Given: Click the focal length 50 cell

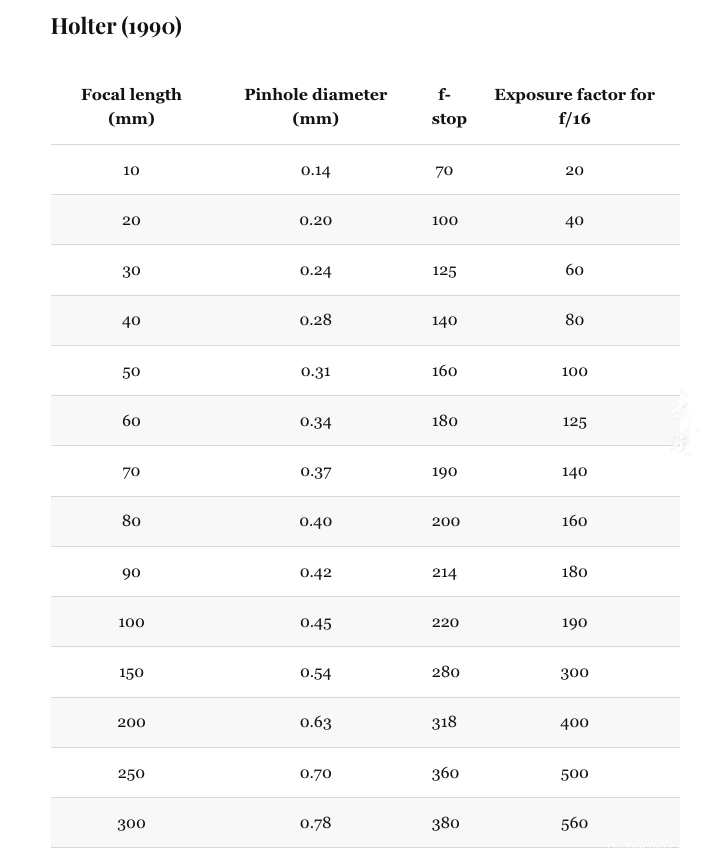Looking at the screenshot, I should [131, 371].
